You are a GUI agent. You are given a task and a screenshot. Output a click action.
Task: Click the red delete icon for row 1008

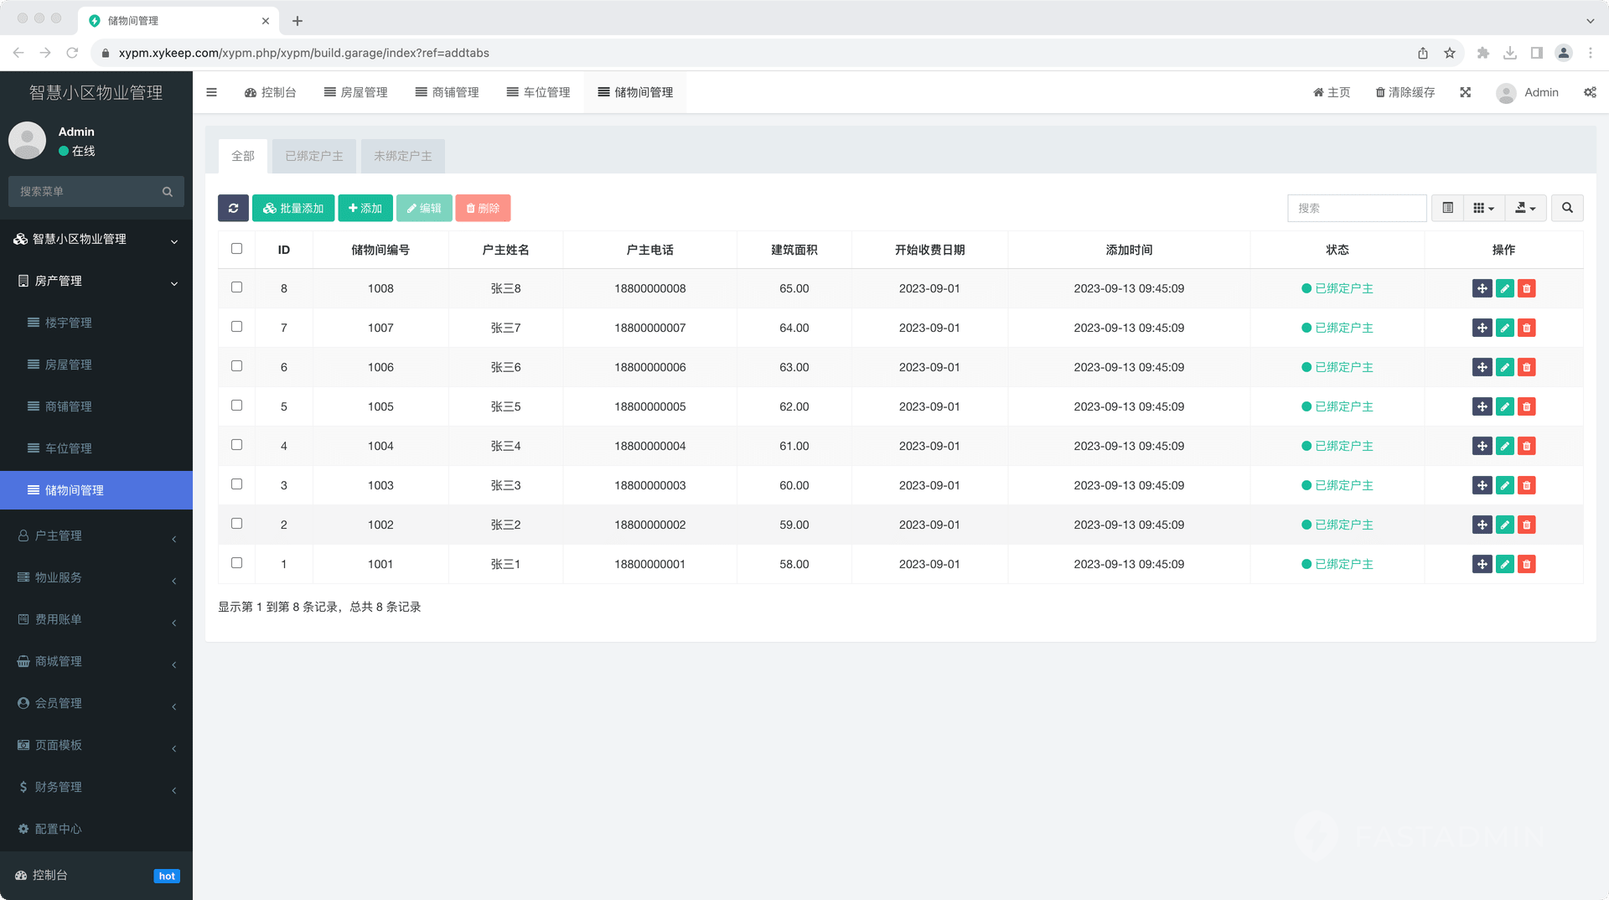pos(1526,289)
